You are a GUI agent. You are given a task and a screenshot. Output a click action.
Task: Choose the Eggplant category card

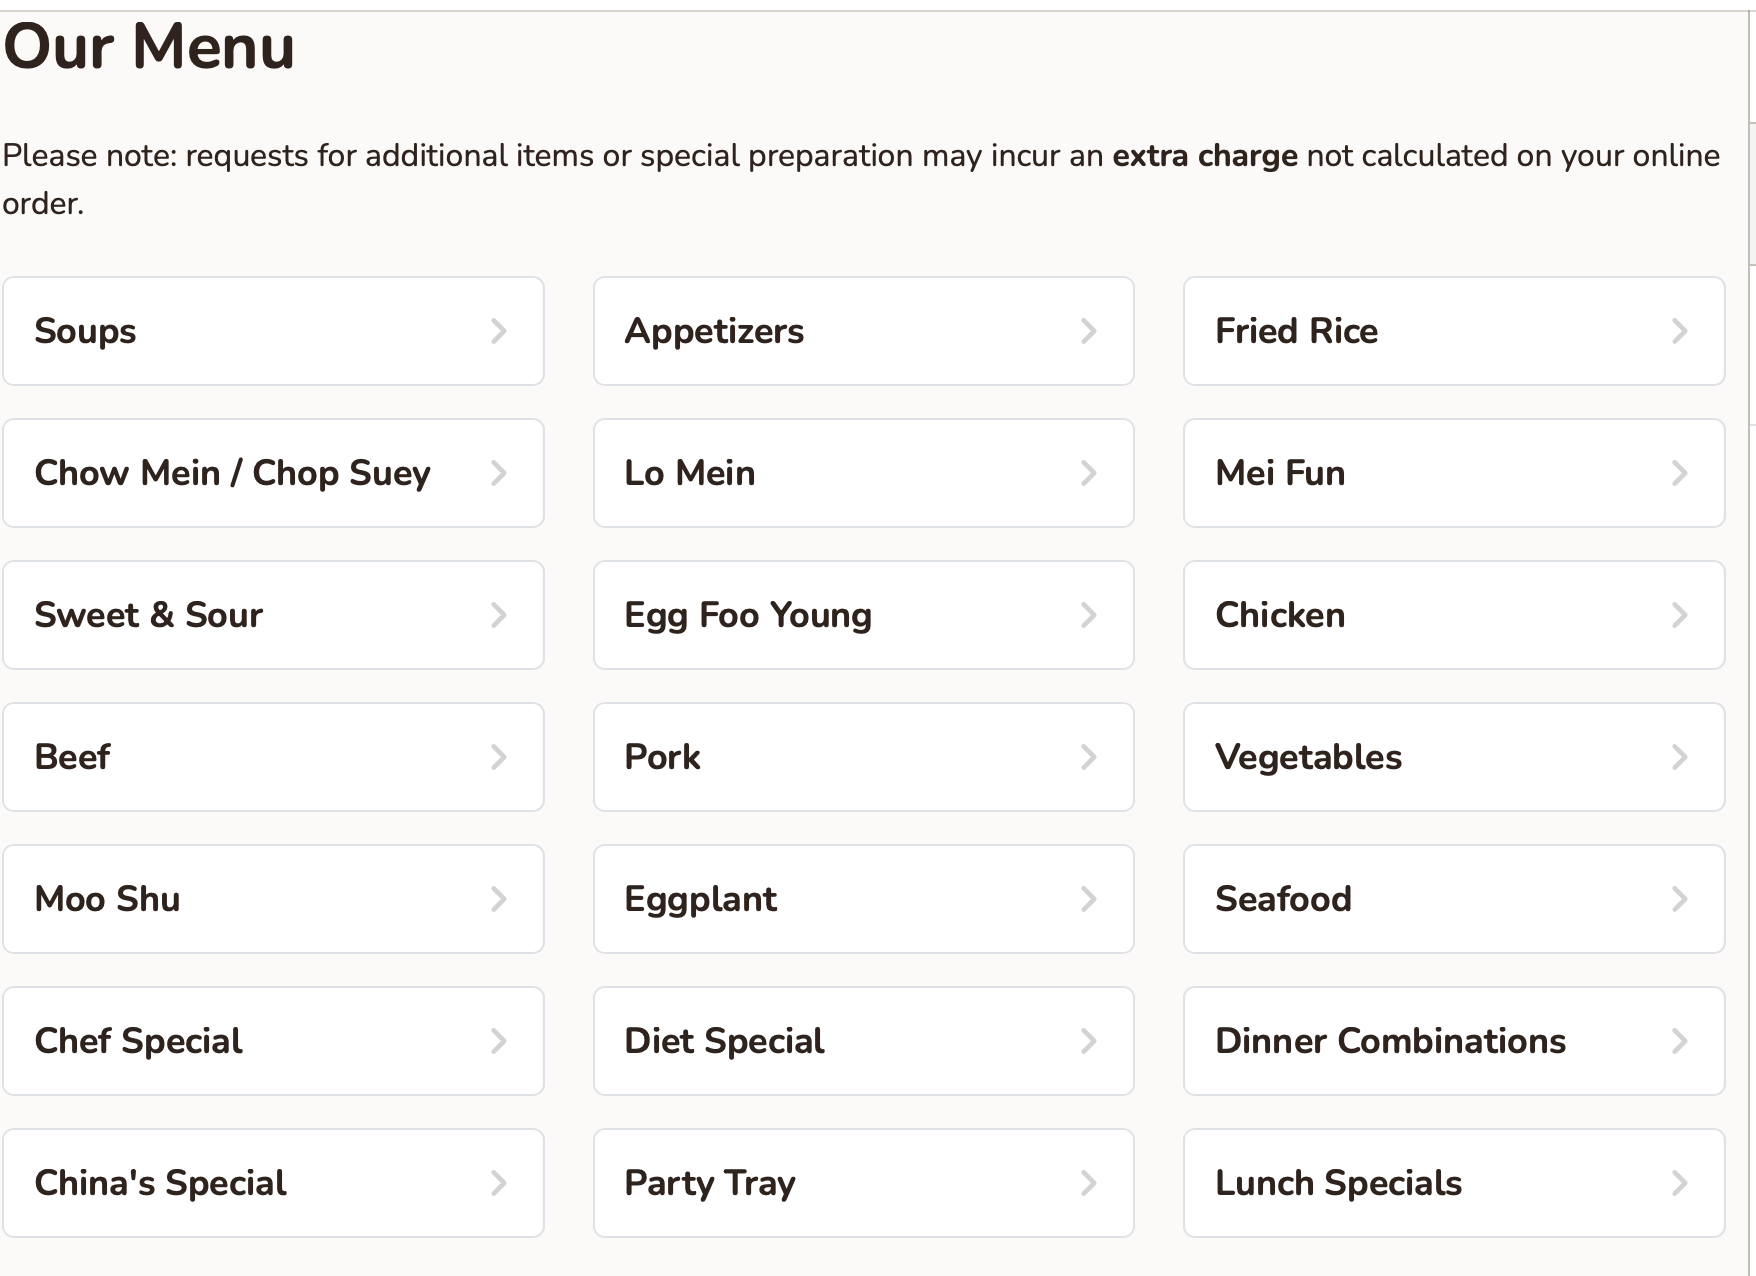[x=863, y=899]
